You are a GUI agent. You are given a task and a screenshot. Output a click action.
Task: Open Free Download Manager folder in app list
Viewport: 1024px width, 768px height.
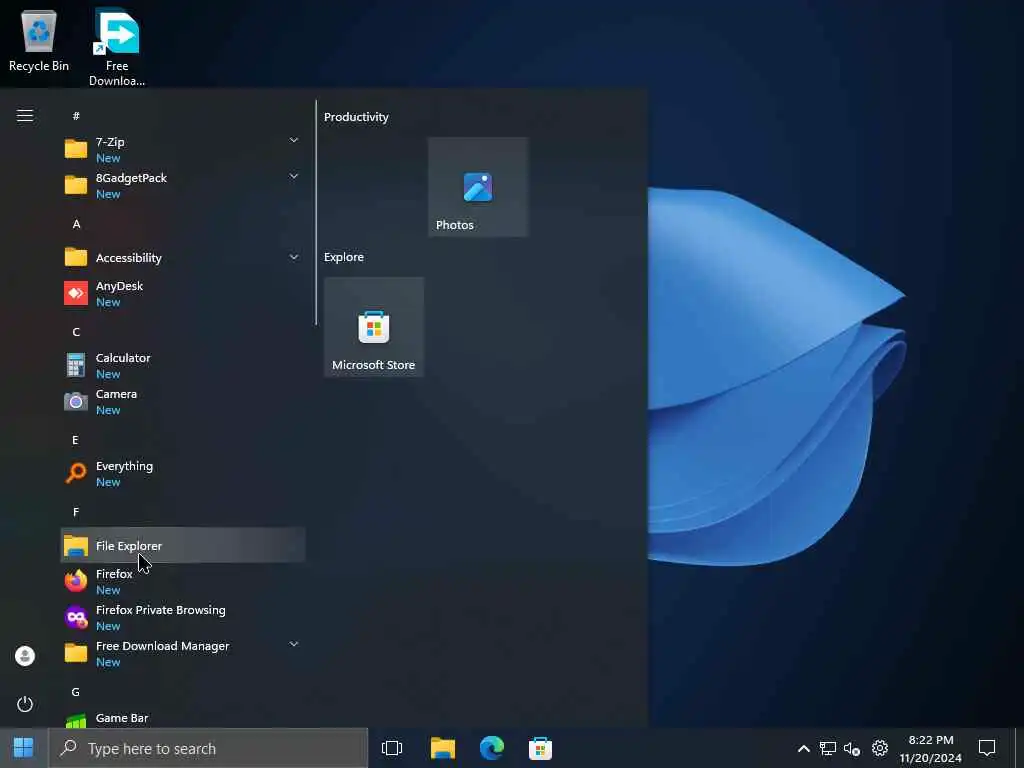pos(183,653)
